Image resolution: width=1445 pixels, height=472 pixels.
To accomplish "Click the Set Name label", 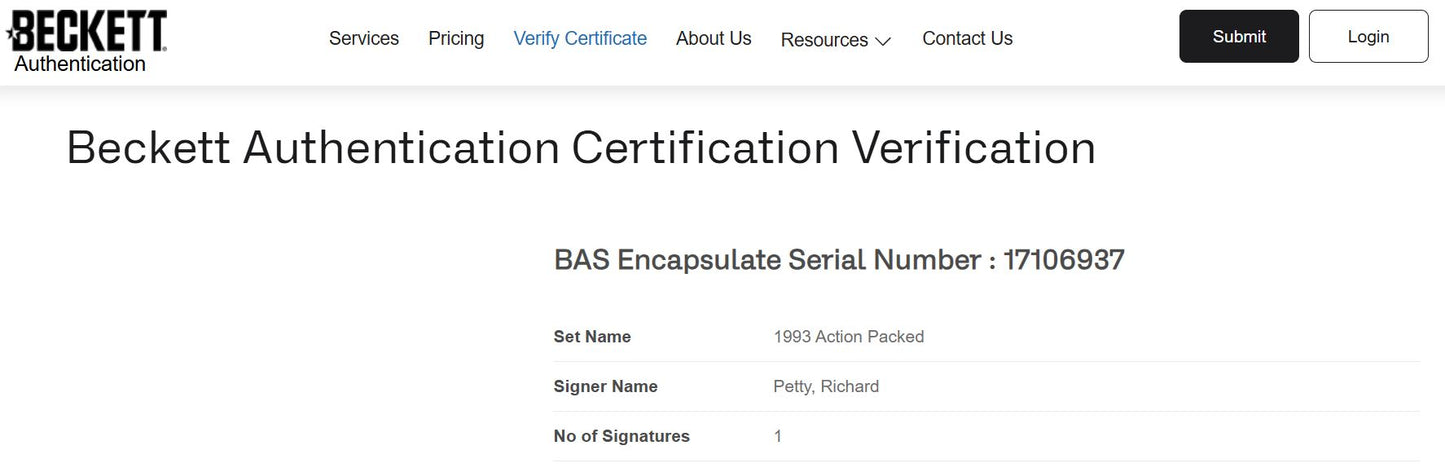I will pyautogui.click(x=592, y=337).
